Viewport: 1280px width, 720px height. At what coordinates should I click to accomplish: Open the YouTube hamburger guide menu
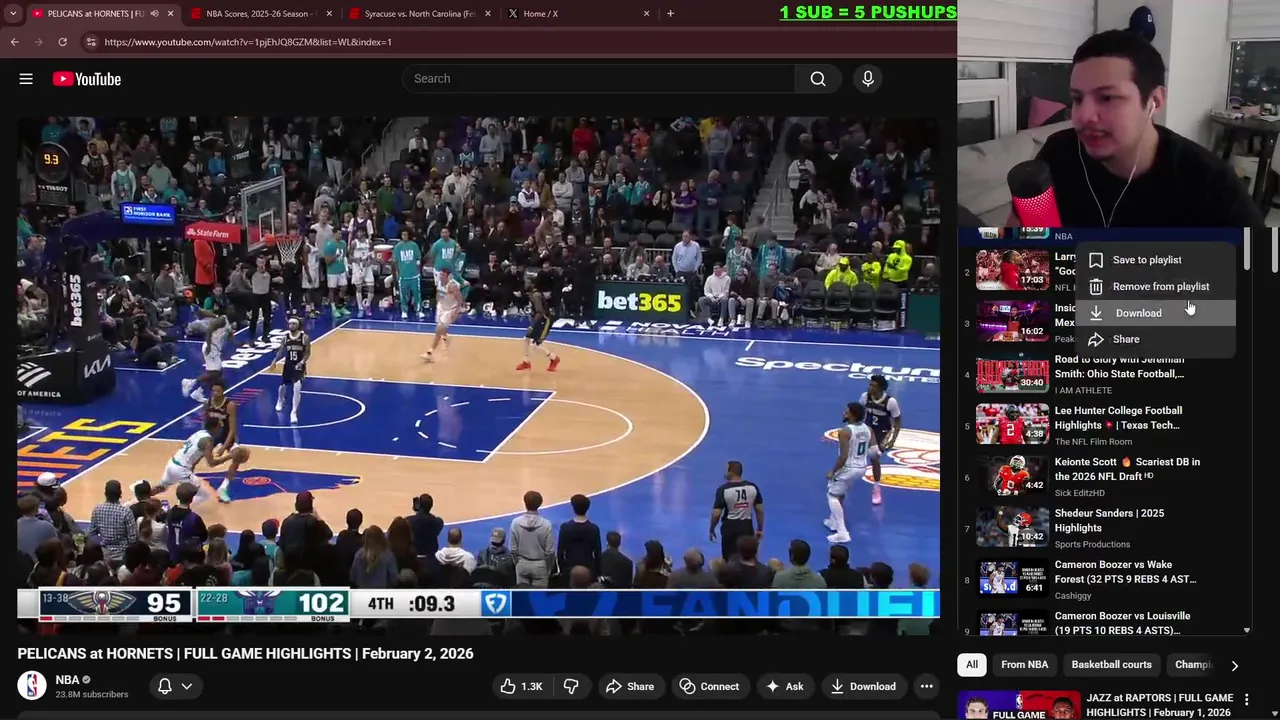(x=26, y=79)
